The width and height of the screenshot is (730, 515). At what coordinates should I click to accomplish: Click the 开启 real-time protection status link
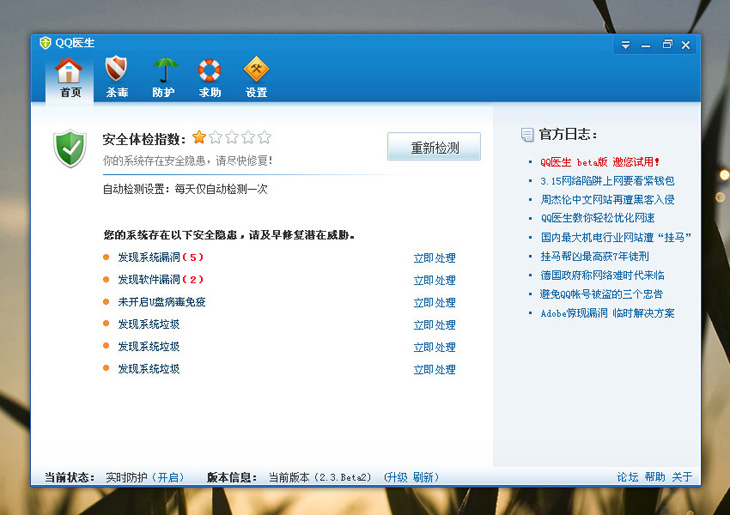(x=168, y=477)
